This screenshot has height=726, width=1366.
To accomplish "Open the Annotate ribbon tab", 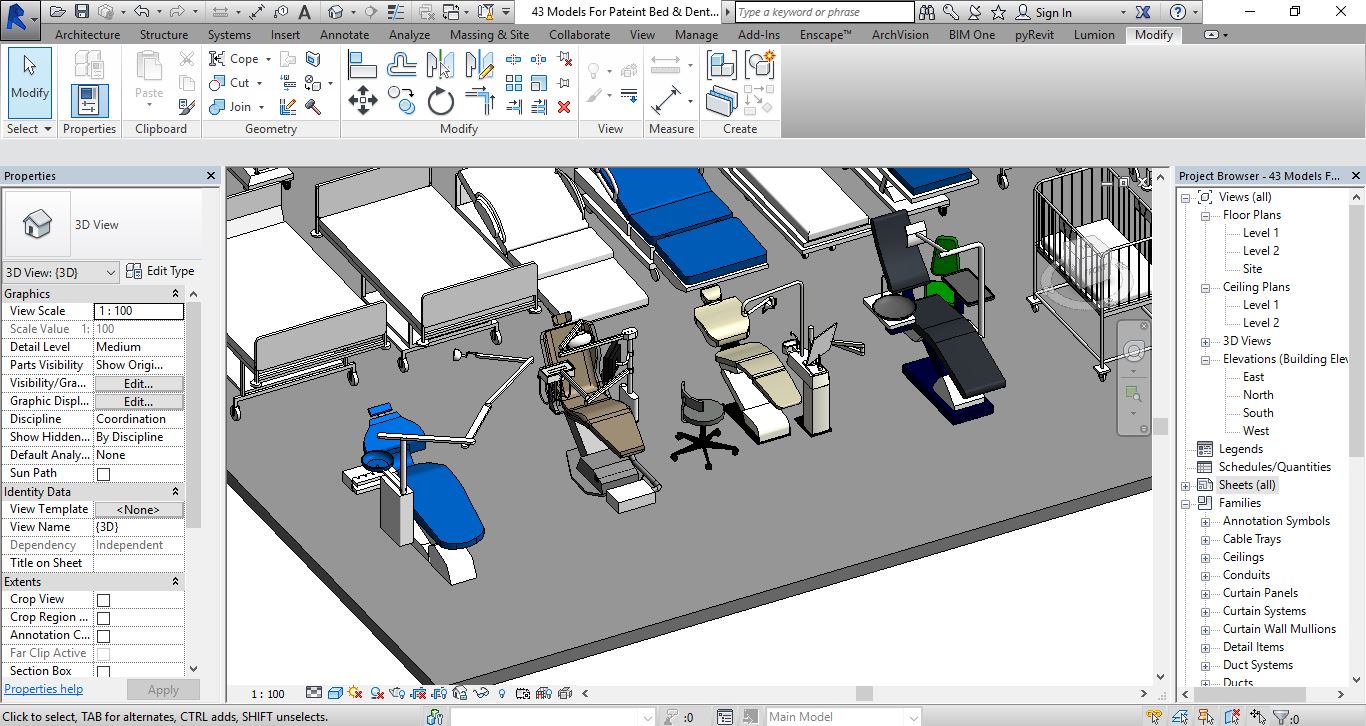I will pos(344,34).
